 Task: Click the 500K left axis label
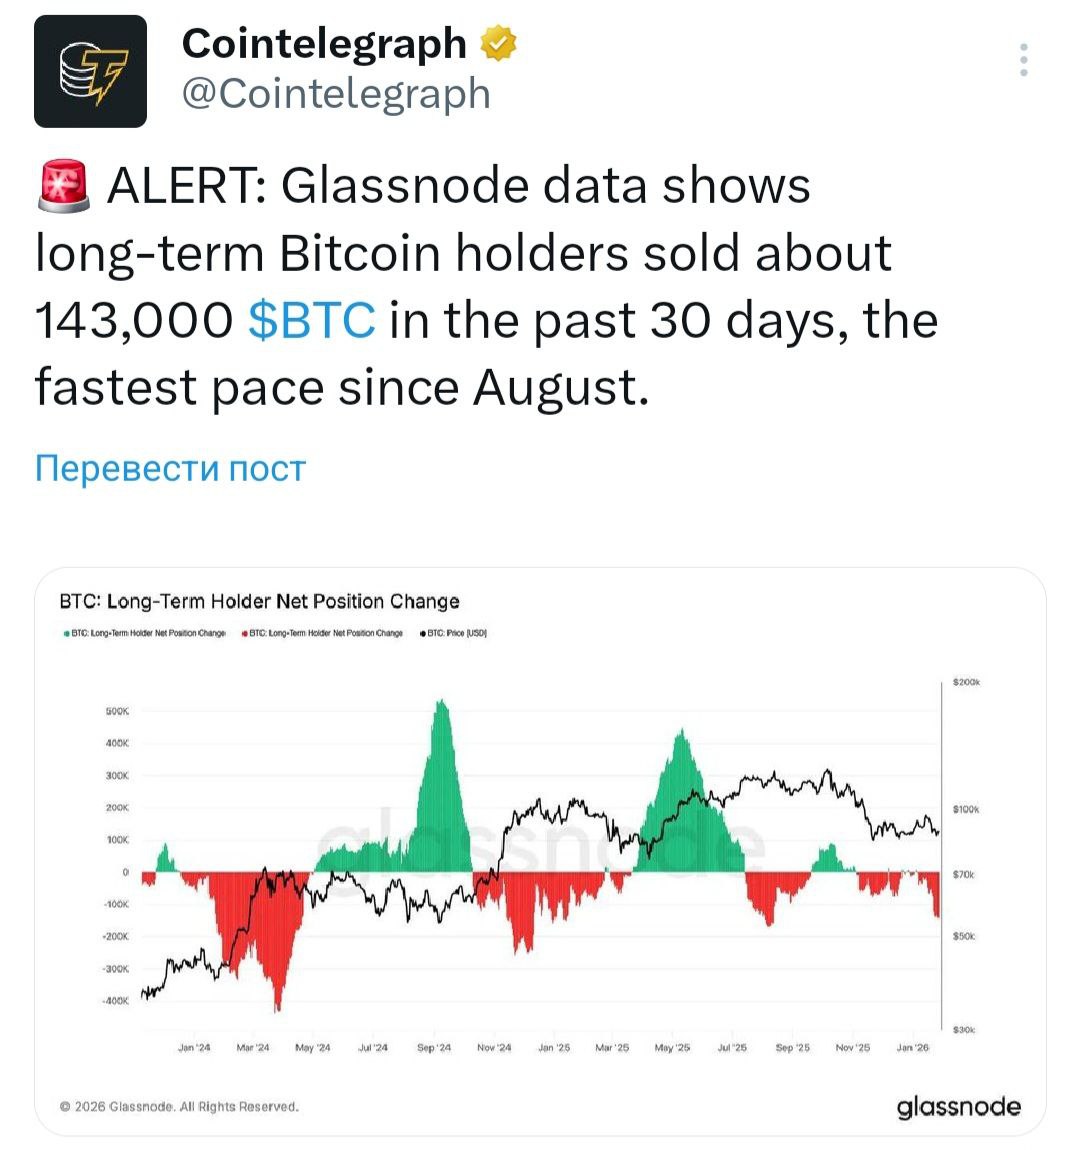117,711
